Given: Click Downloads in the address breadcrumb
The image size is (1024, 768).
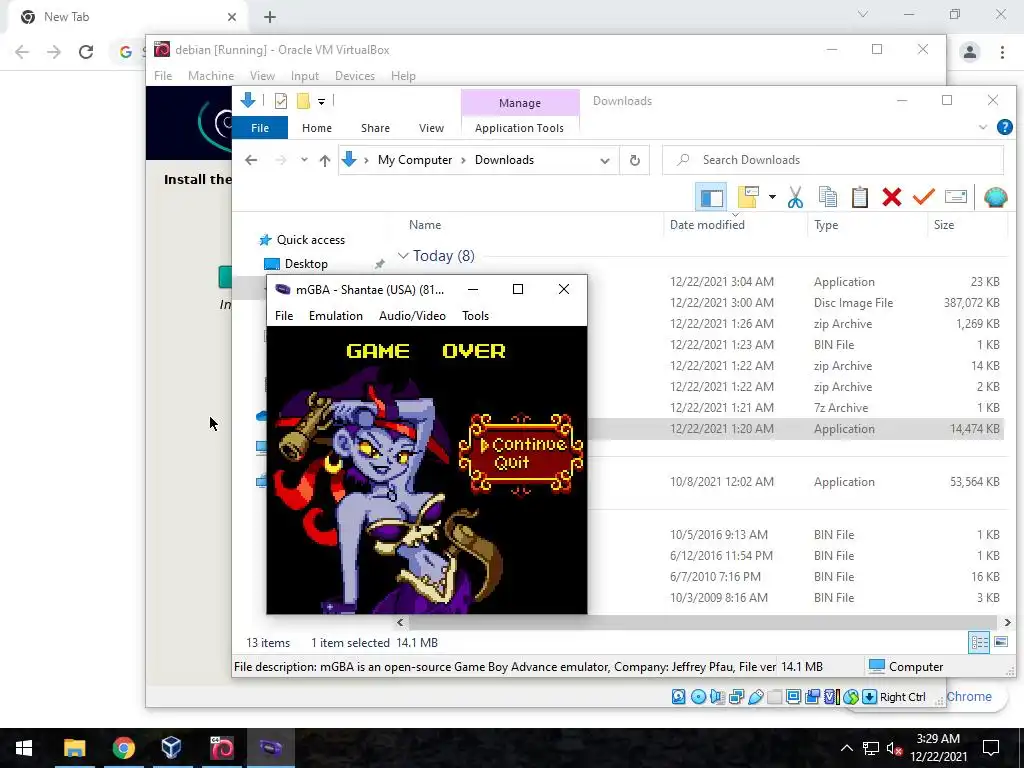Looking at the screenshot, I should [x=504, y=160].
